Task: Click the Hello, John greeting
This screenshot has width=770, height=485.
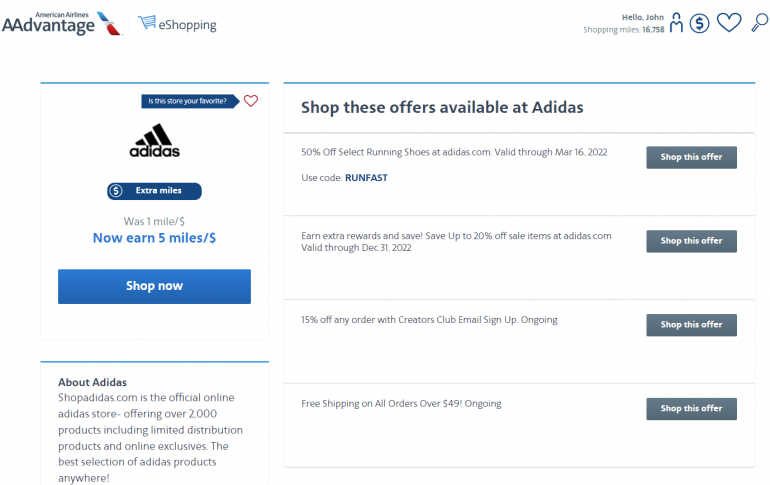Action: [x=642, y=17]
